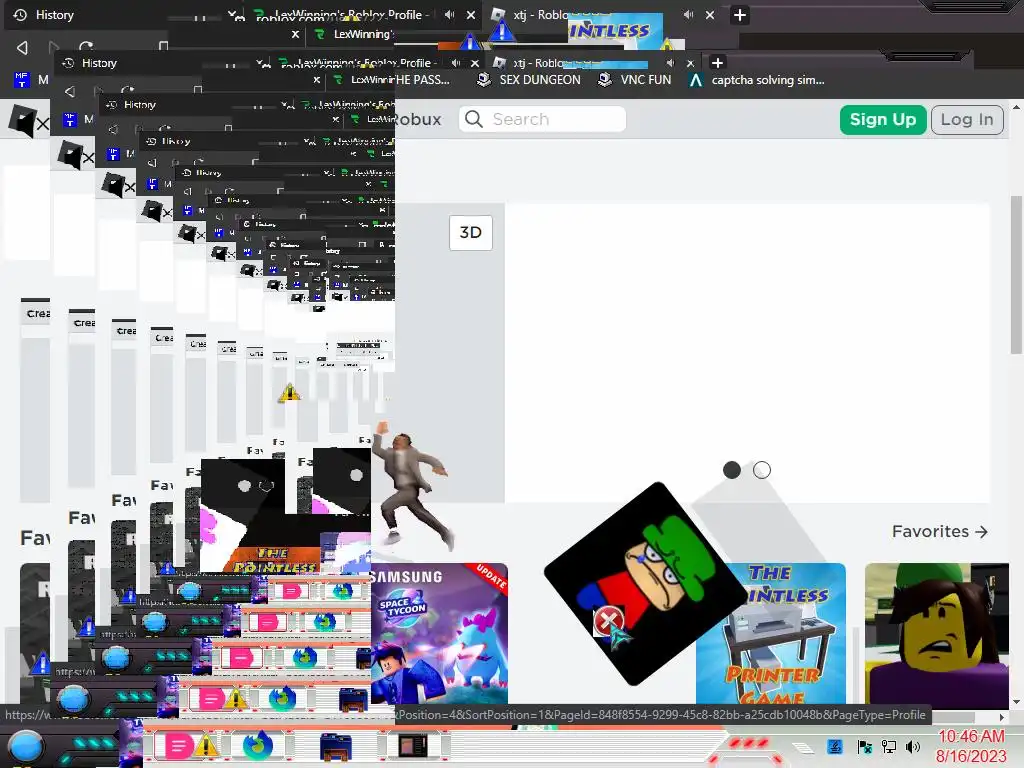
Task: Open the SEX DUNGEON bookmark
Action: click(x=529, y=80)
